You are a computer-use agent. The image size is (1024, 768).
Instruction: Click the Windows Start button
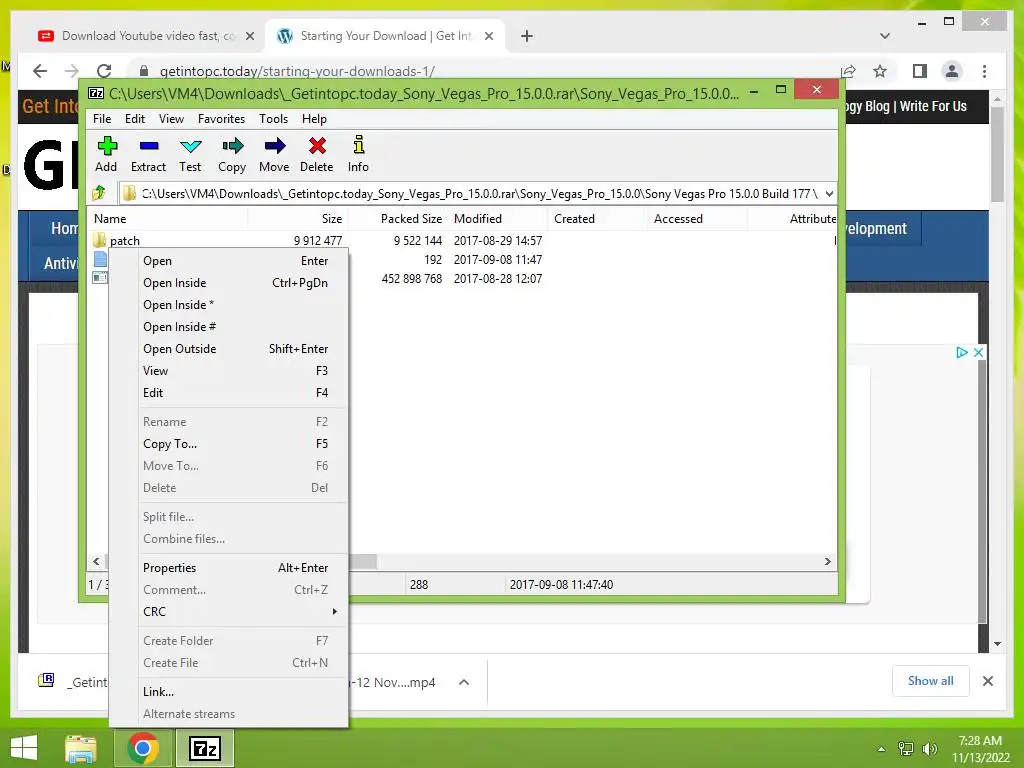24,748
